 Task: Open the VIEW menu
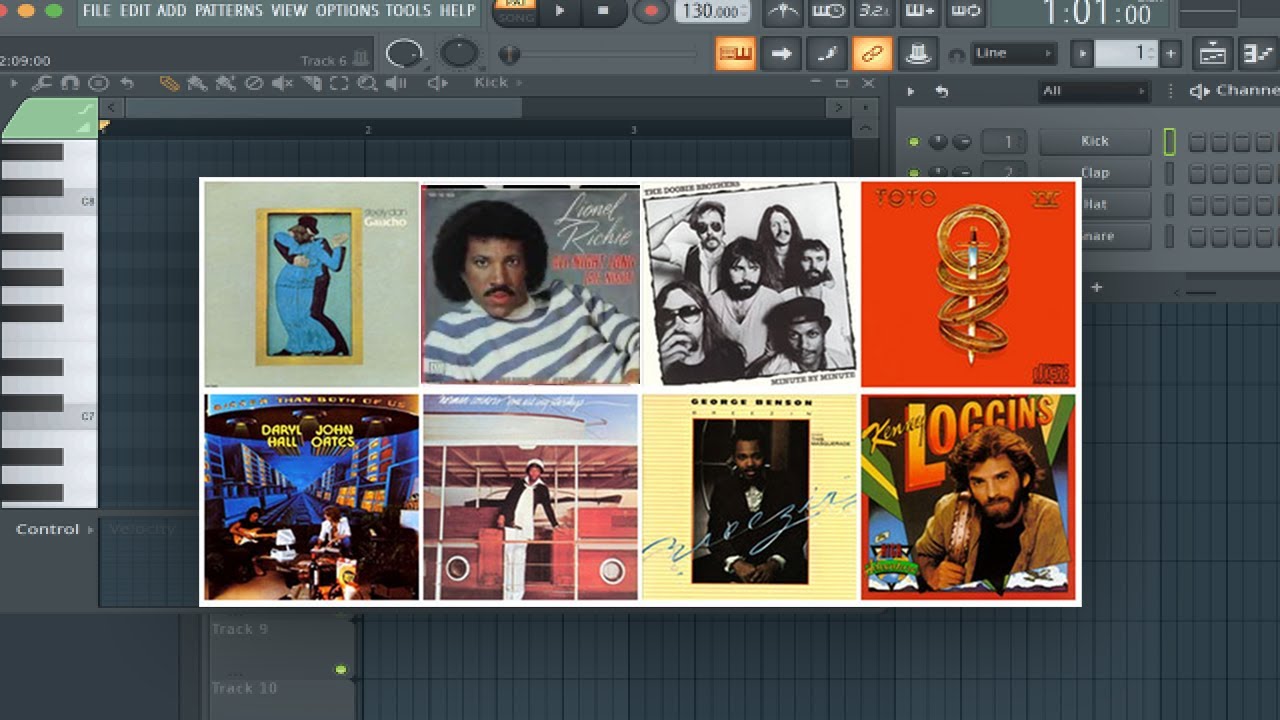tap(289, 11)
